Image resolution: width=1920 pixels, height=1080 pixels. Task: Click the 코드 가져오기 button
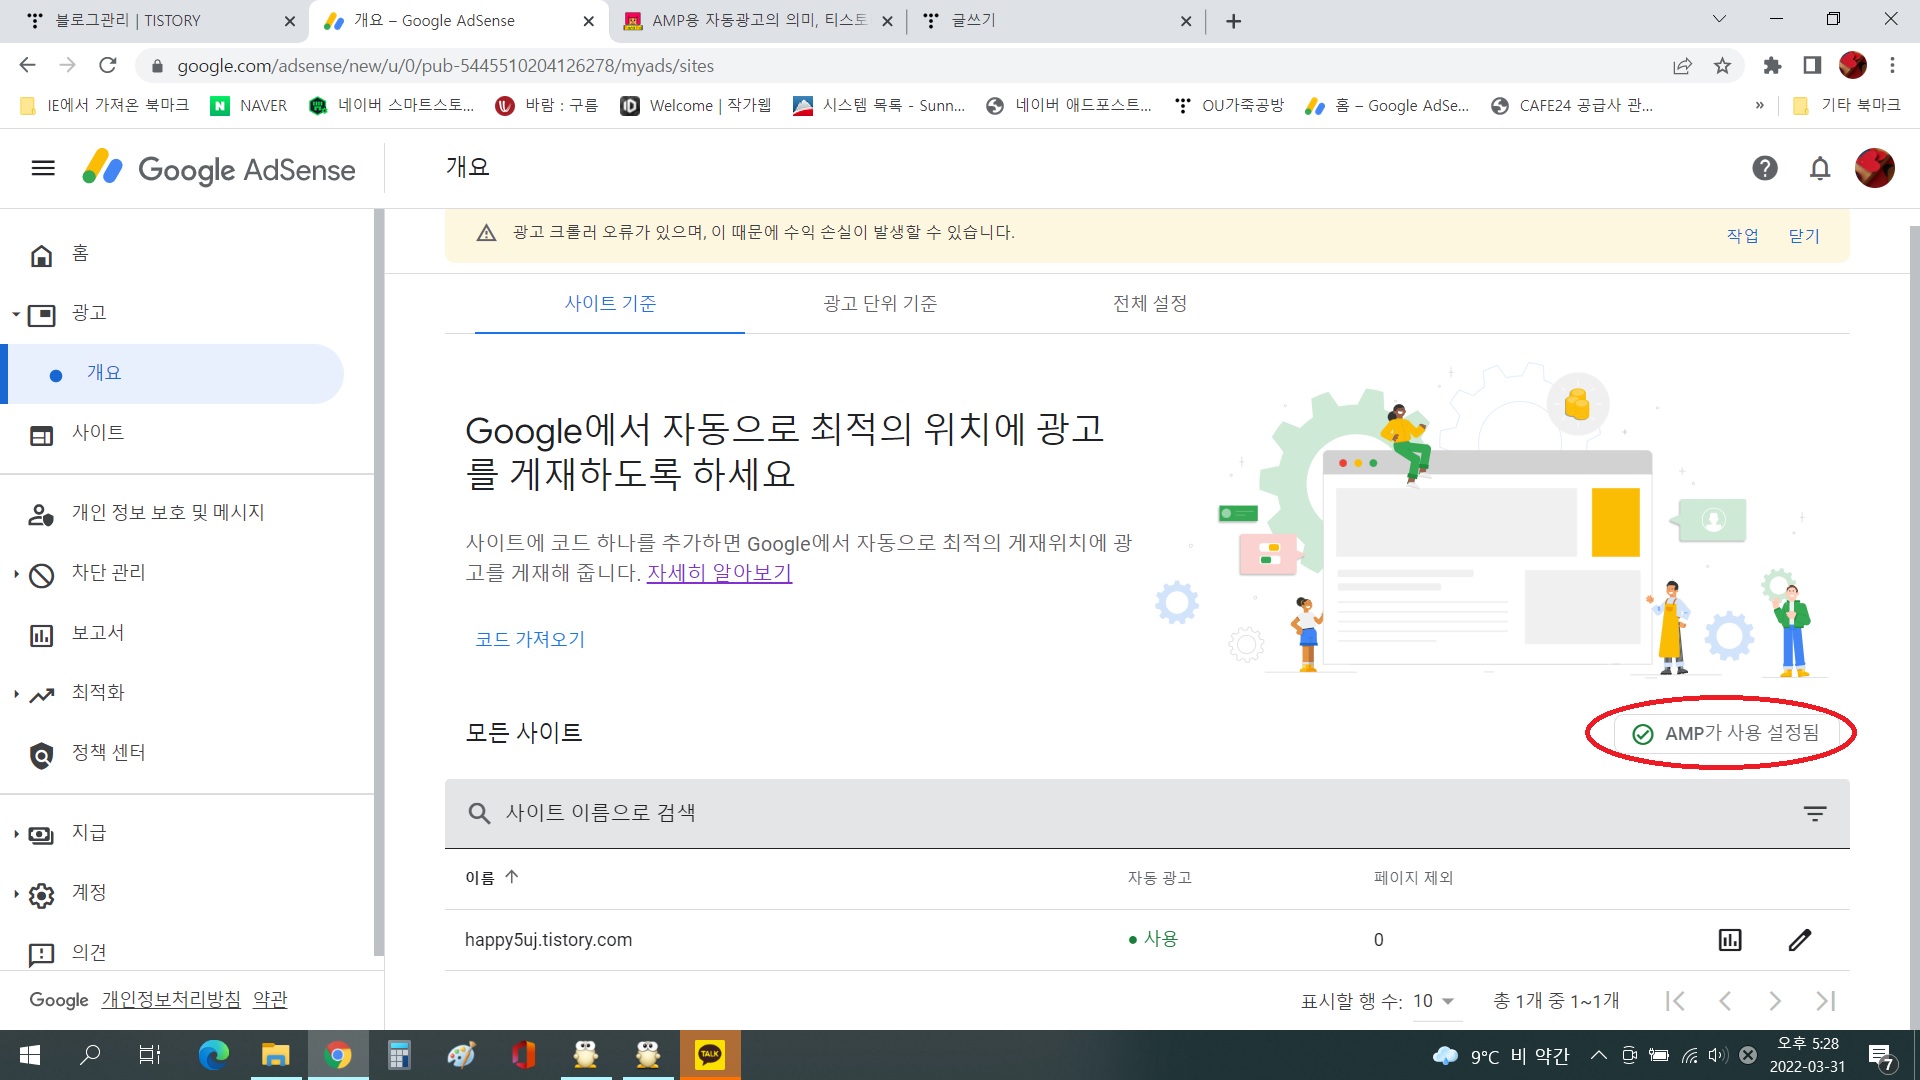click(x=530, y=640)
